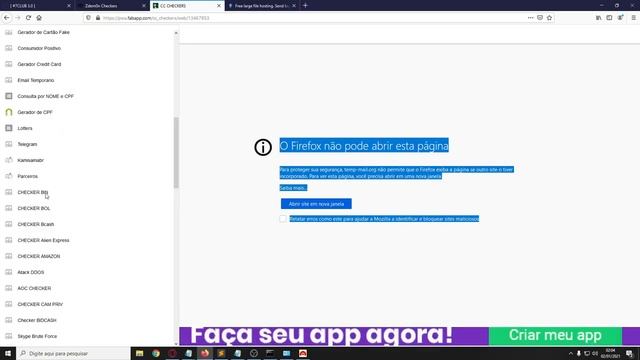Switch to the CC CHECKERS browser tab
The image size is (640, 360).
[x=187, y=6]
